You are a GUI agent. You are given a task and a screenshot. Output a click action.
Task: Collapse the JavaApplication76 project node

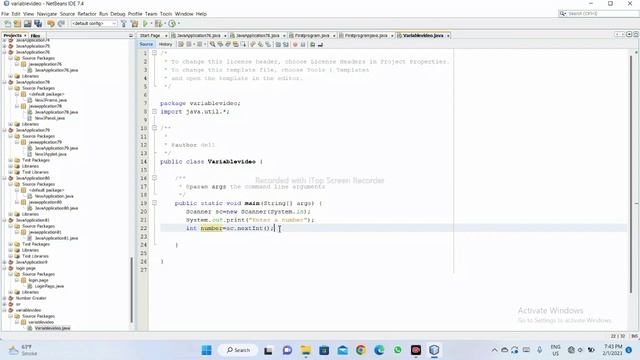coord(5,52)
